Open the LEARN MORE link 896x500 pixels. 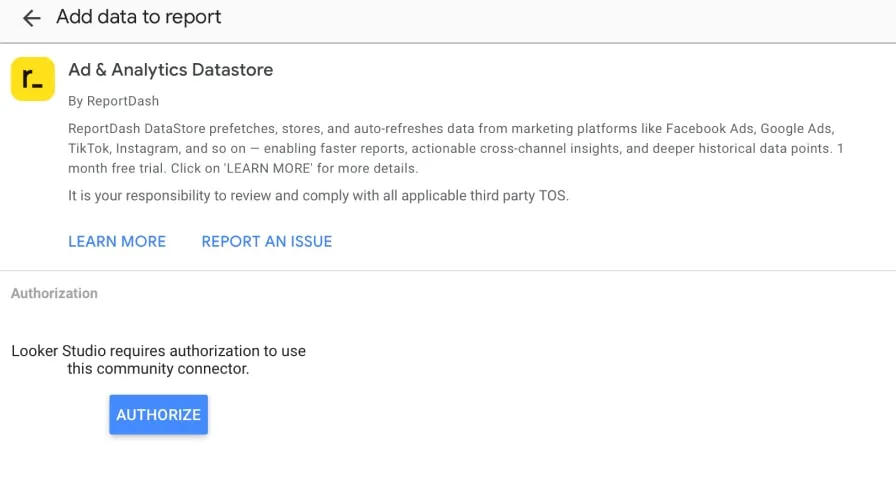coord(117,242)
